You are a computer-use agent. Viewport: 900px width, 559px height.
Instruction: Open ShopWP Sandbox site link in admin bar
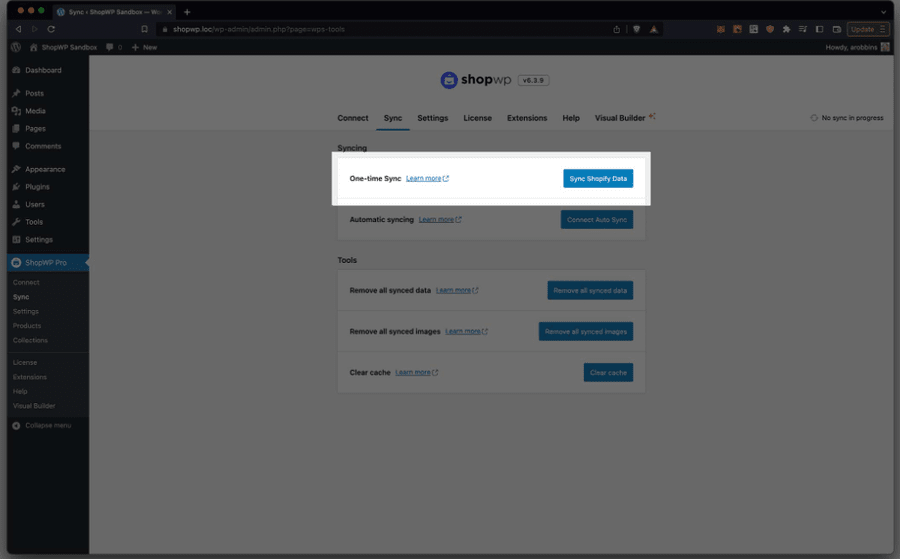point(63,47)
